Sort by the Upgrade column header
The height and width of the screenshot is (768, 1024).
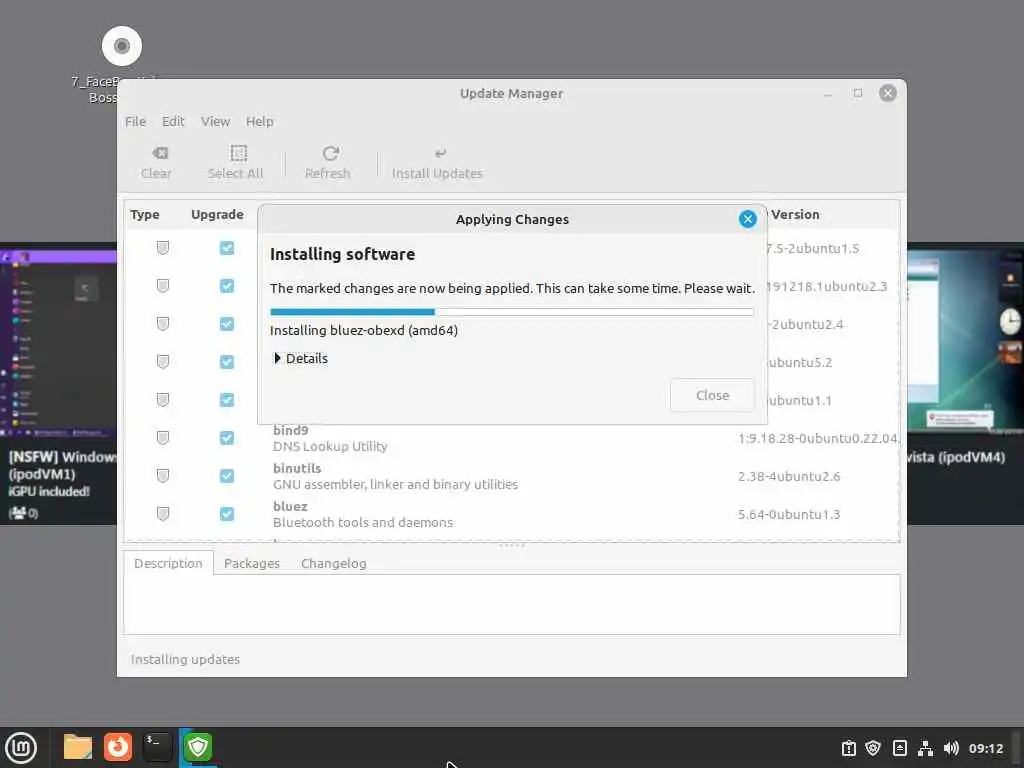tap(217, 214)
